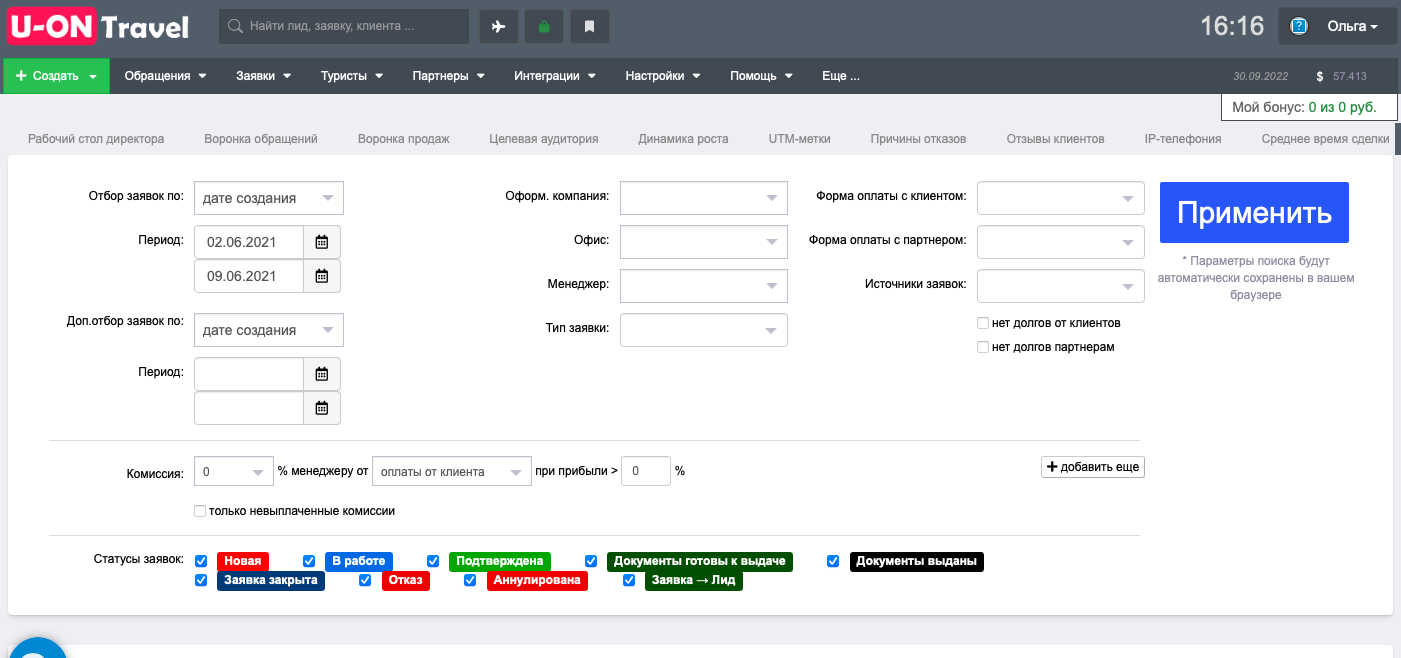Open calendar for second empty additional period field
The image size is (1401, 658).
[322, 408]
